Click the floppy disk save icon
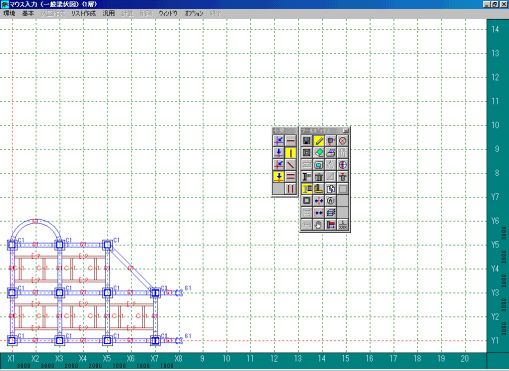Screen dimensions: 509x371 307,141
